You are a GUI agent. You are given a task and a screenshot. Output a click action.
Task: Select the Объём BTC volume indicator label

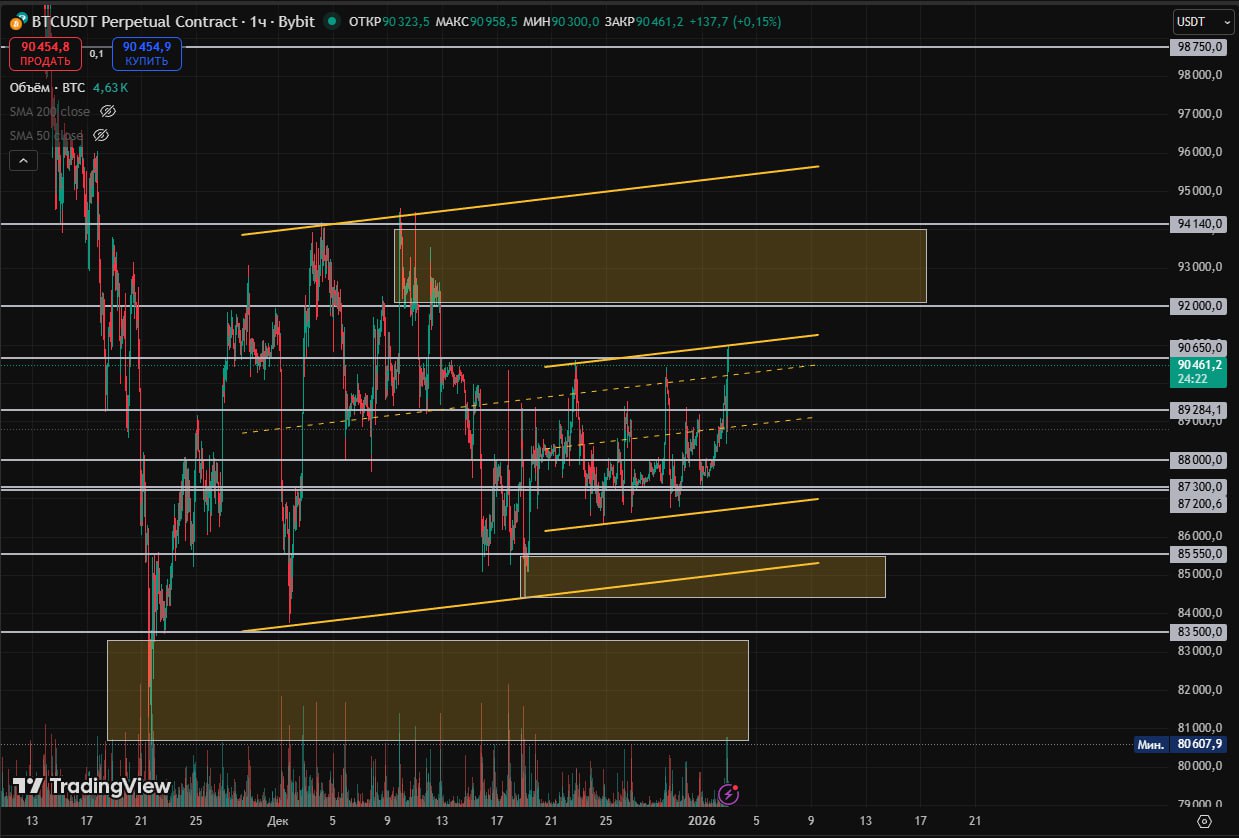(48, 88)
